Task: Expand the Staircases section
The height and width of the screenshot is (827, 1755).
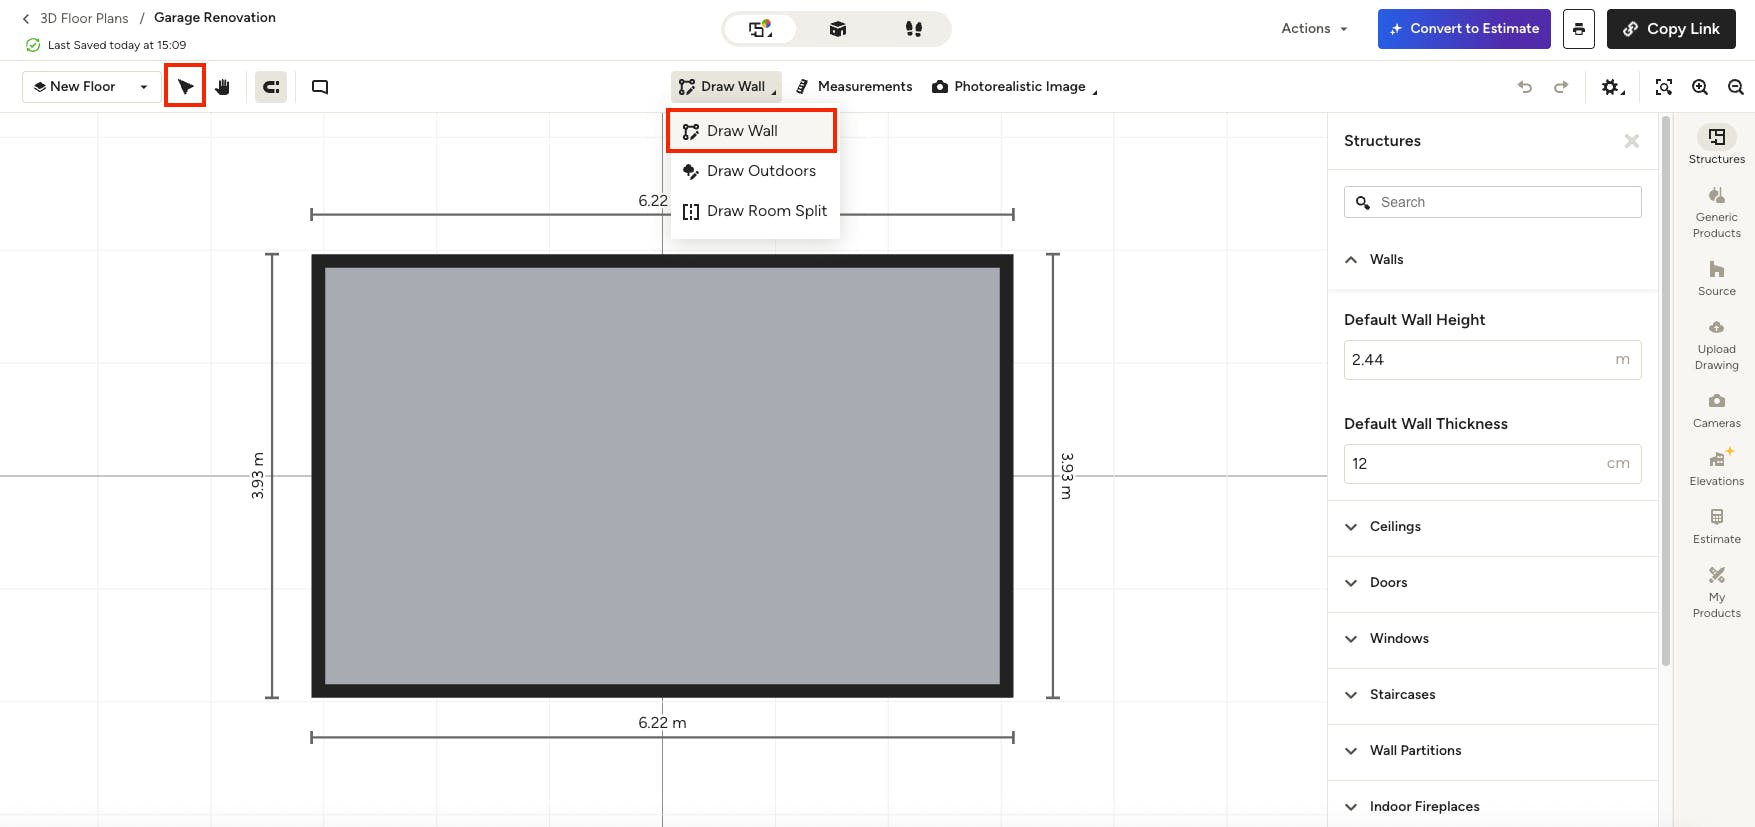Action: click(1493, 695)
